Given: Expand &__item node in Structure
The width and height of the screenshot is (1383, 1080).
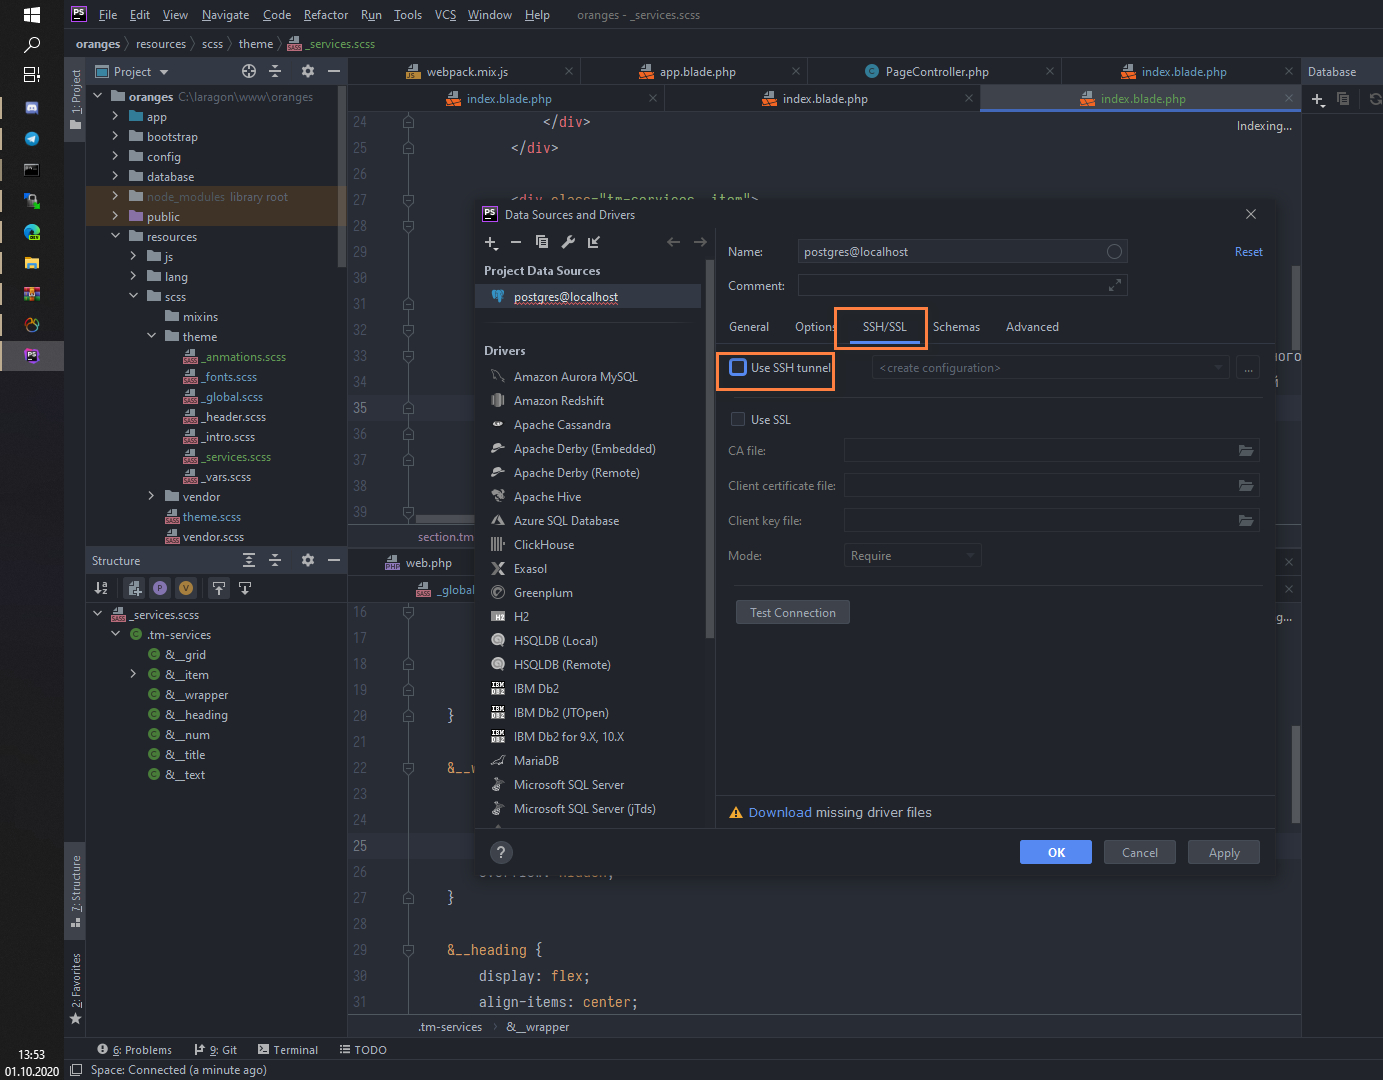Looking at the screenshot, I should click(x=133, y=674).
